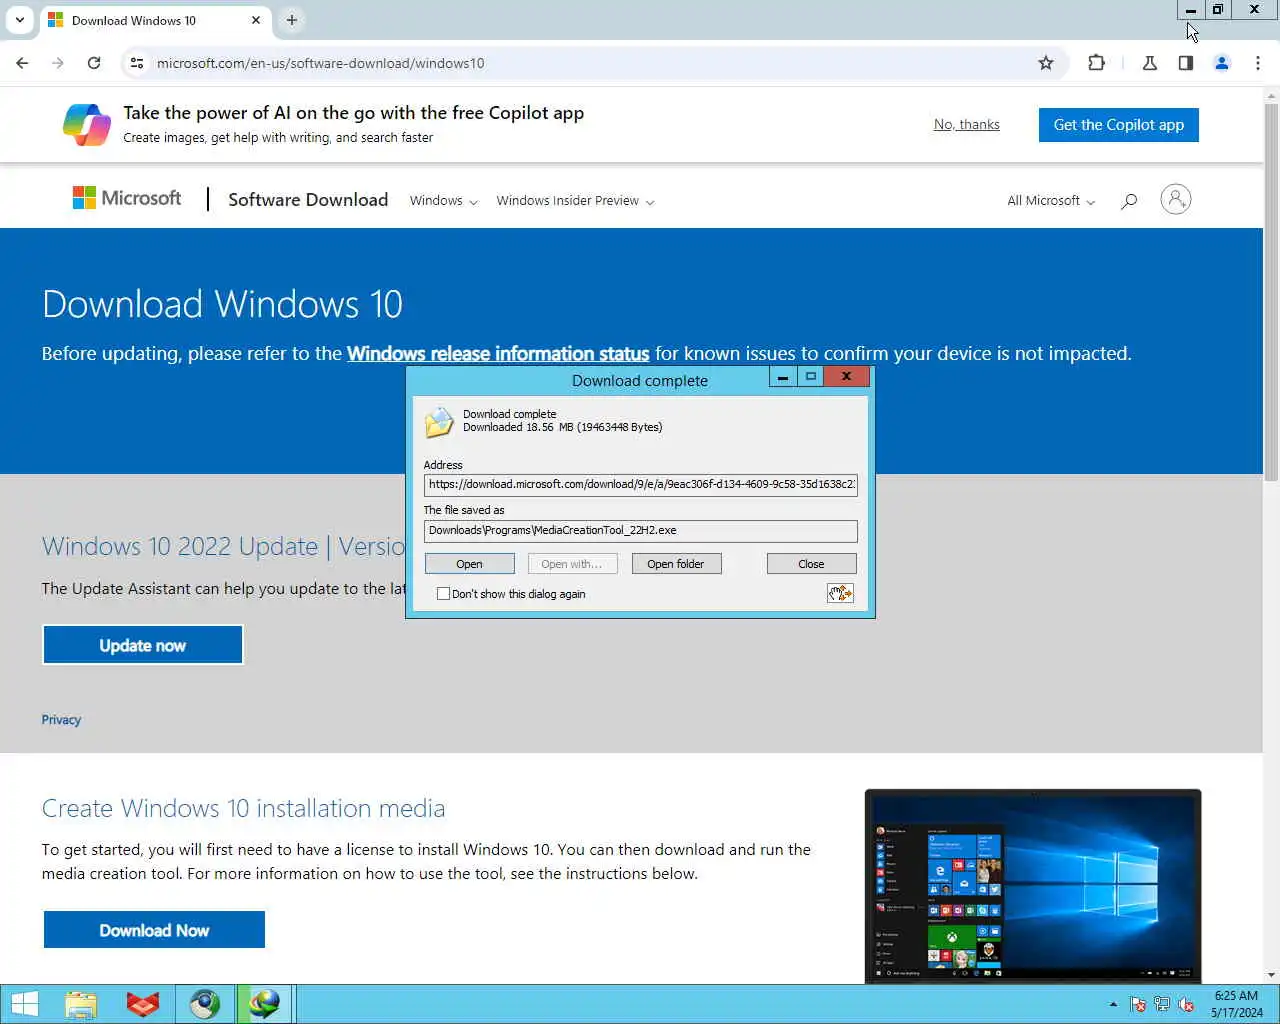Open the Privacy link
The image size is (1280, 1024).
pos(61,720)
